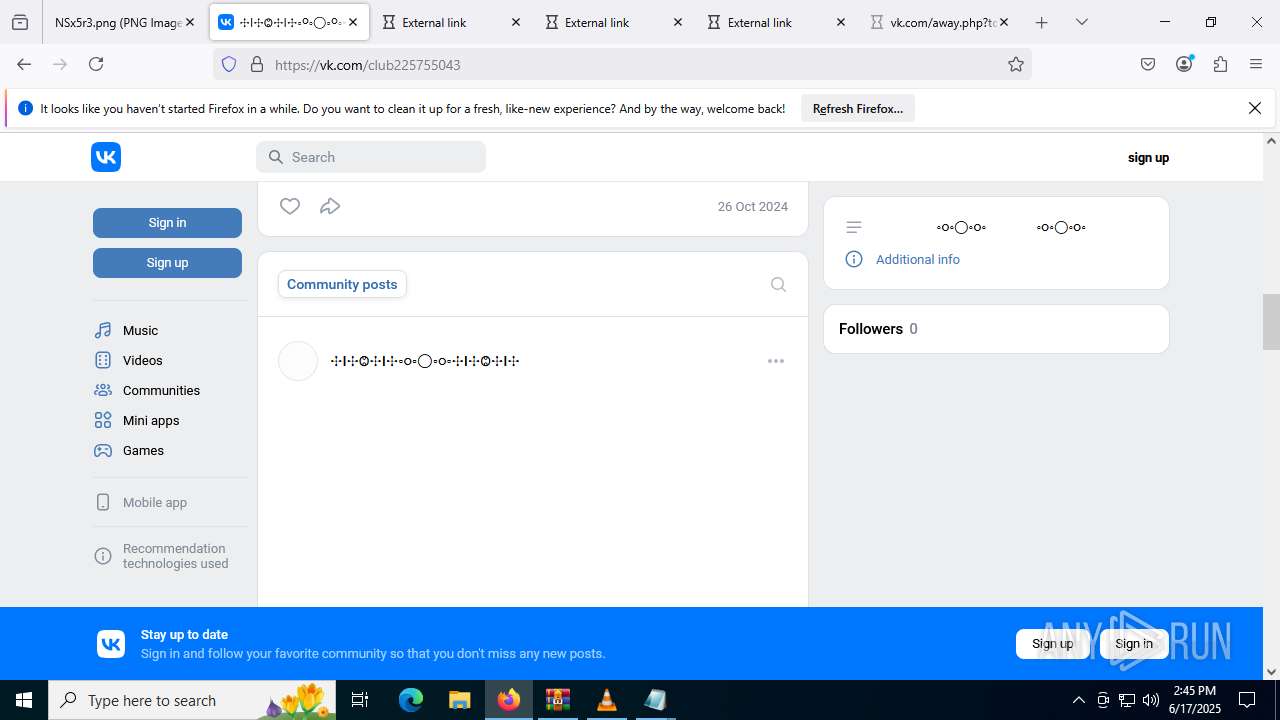Open Task View on the taskbar
Image resolution: width=1280 pixels, height=720 pixels.
[x=360, y=700]
